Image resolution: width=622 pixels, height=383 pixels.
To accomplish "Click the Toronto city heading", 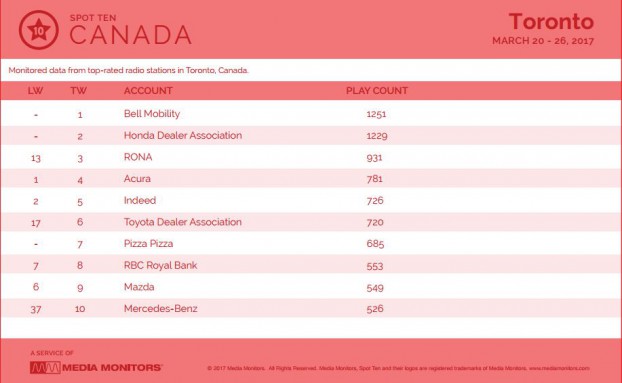I will (551, 21).
